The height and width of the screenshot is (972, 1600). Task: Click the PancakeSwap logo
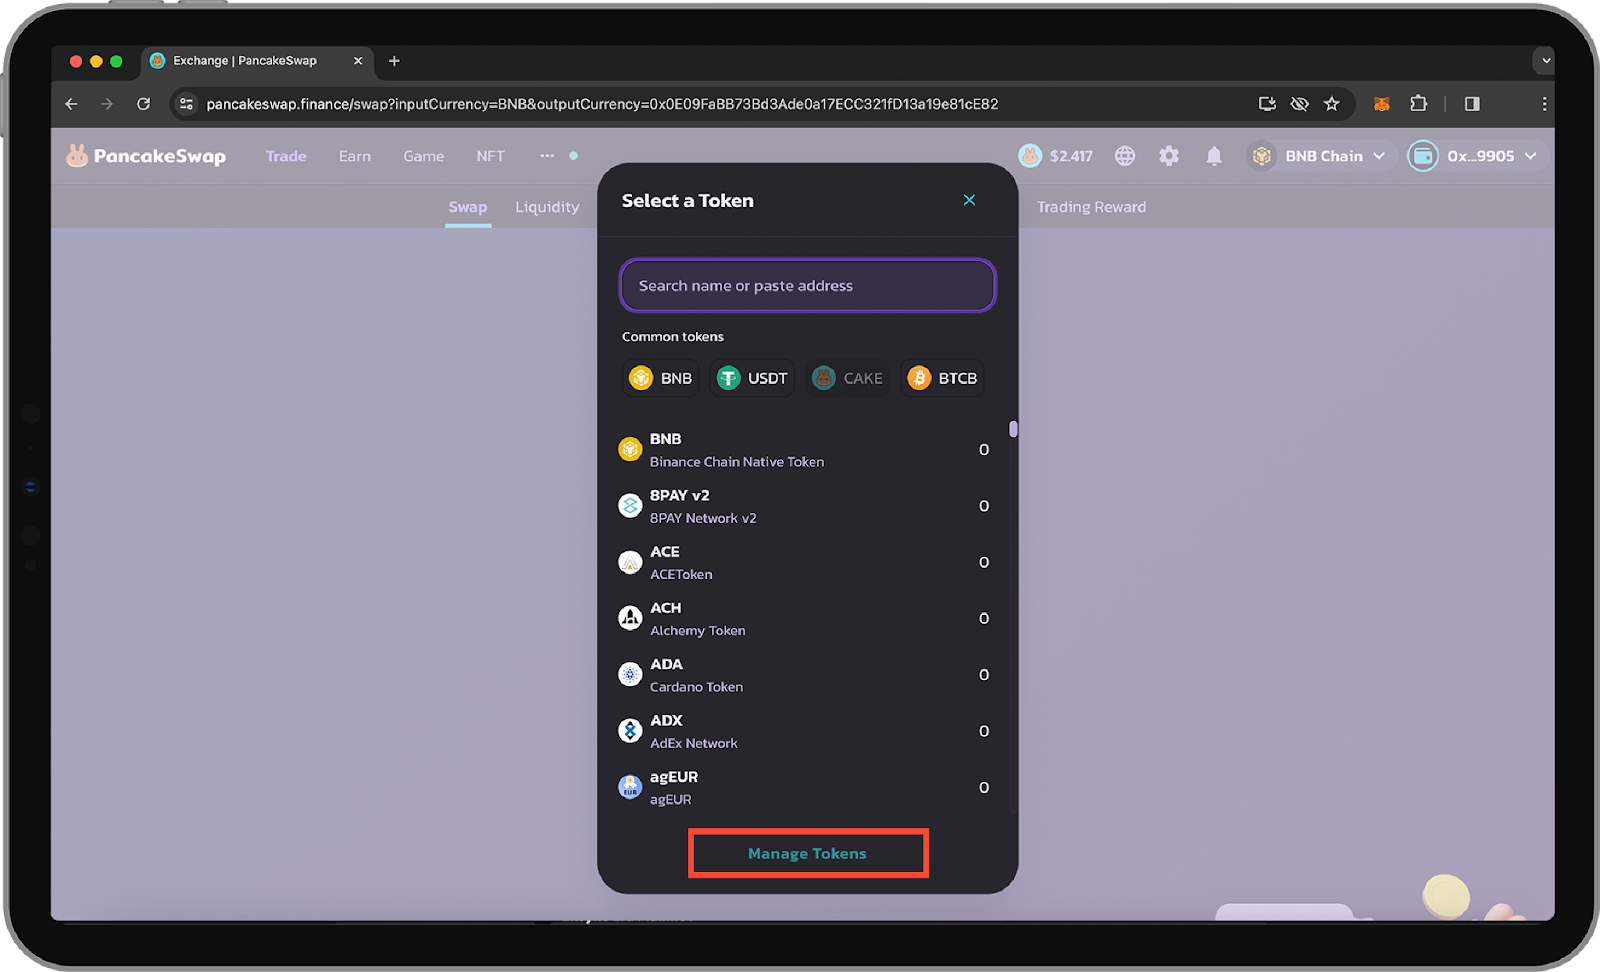146,156
